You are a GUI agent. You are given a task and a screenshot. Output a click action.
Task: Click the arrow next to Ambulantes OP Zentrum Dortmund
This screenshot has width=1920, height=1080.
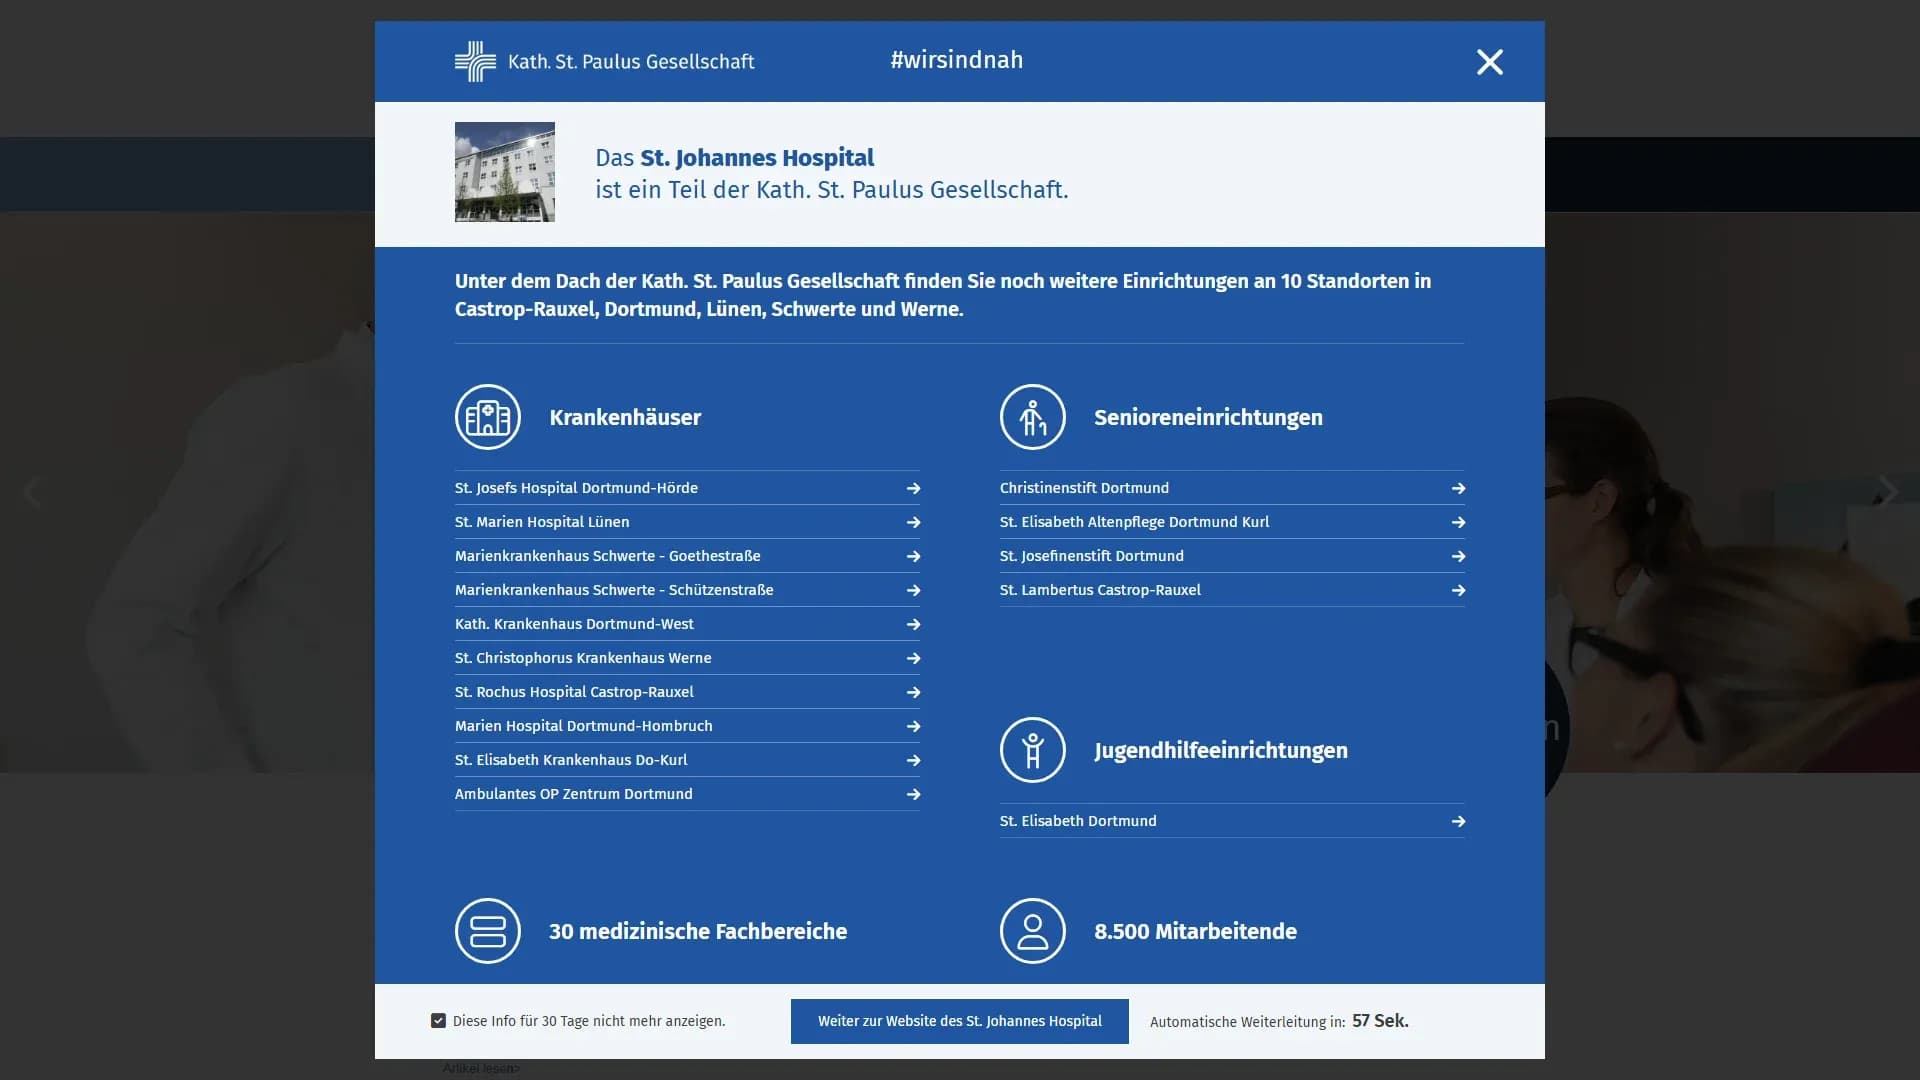coord(913,794)
